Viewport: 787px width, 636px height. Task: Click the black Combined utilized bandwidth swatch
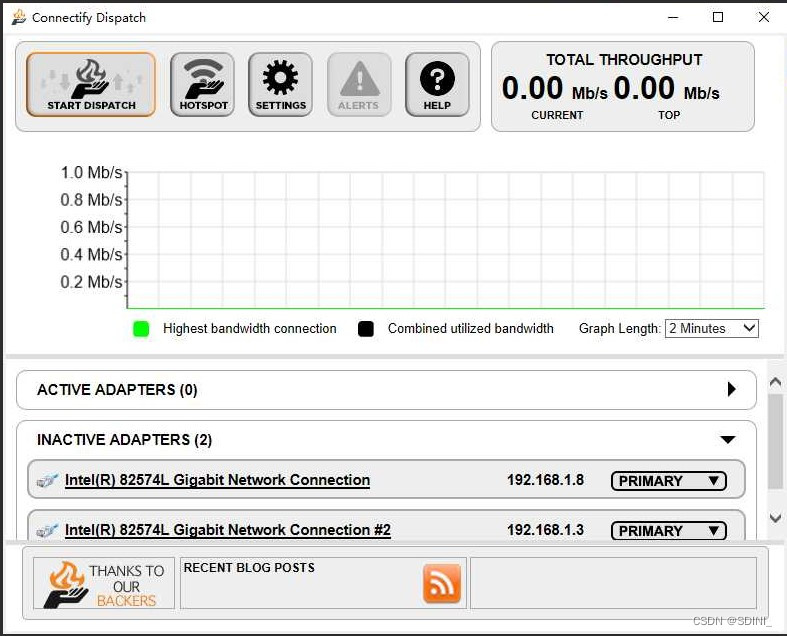[366, 329]
